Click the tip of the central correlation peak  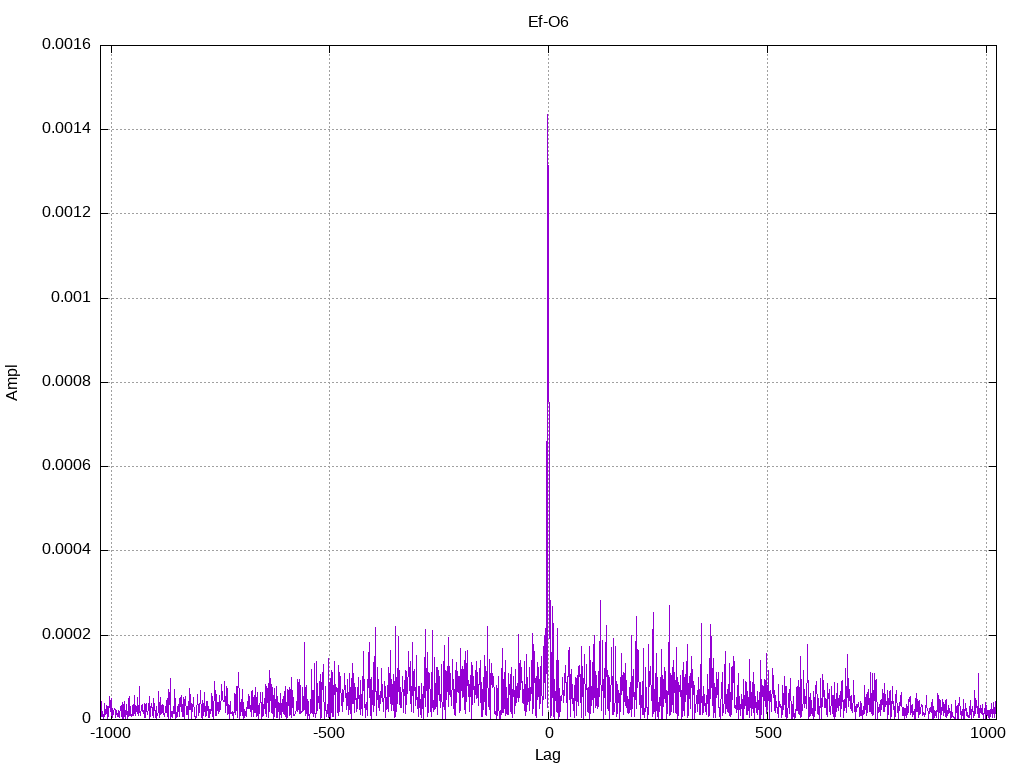click(547, 116)
